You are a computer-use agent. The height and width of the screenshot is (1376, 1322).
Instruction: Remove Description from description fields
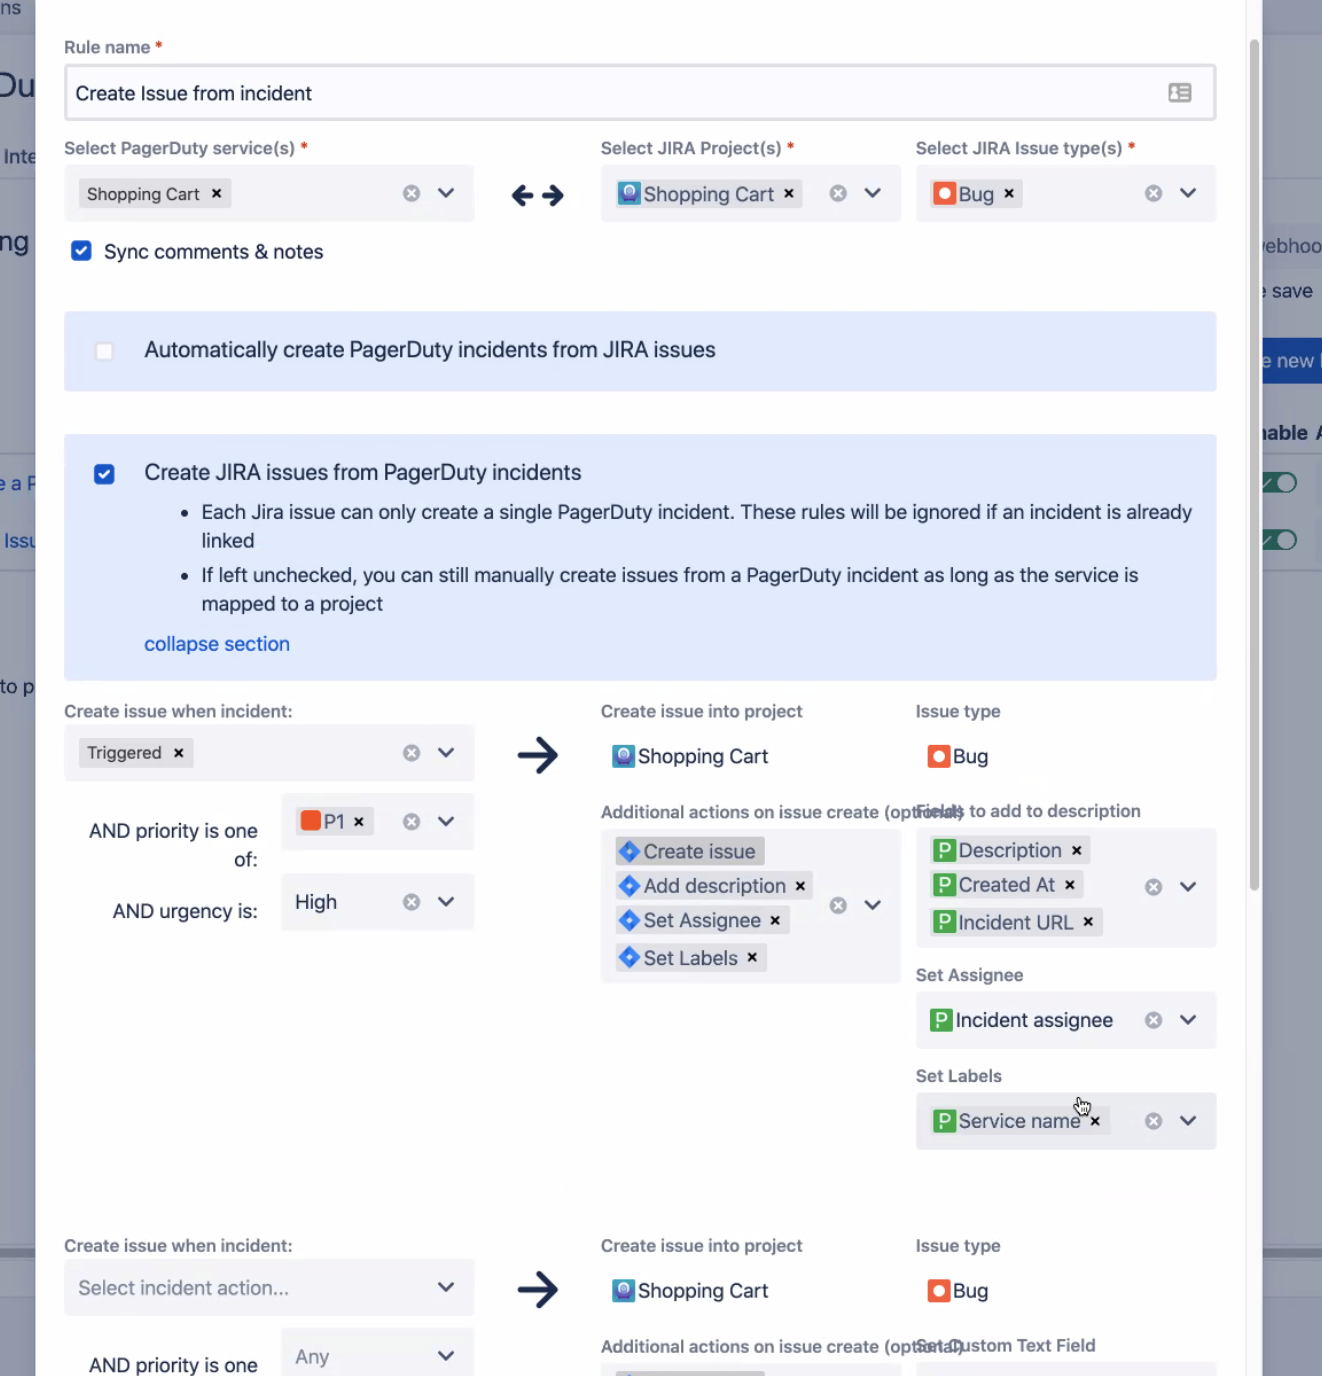point(1077,851)
